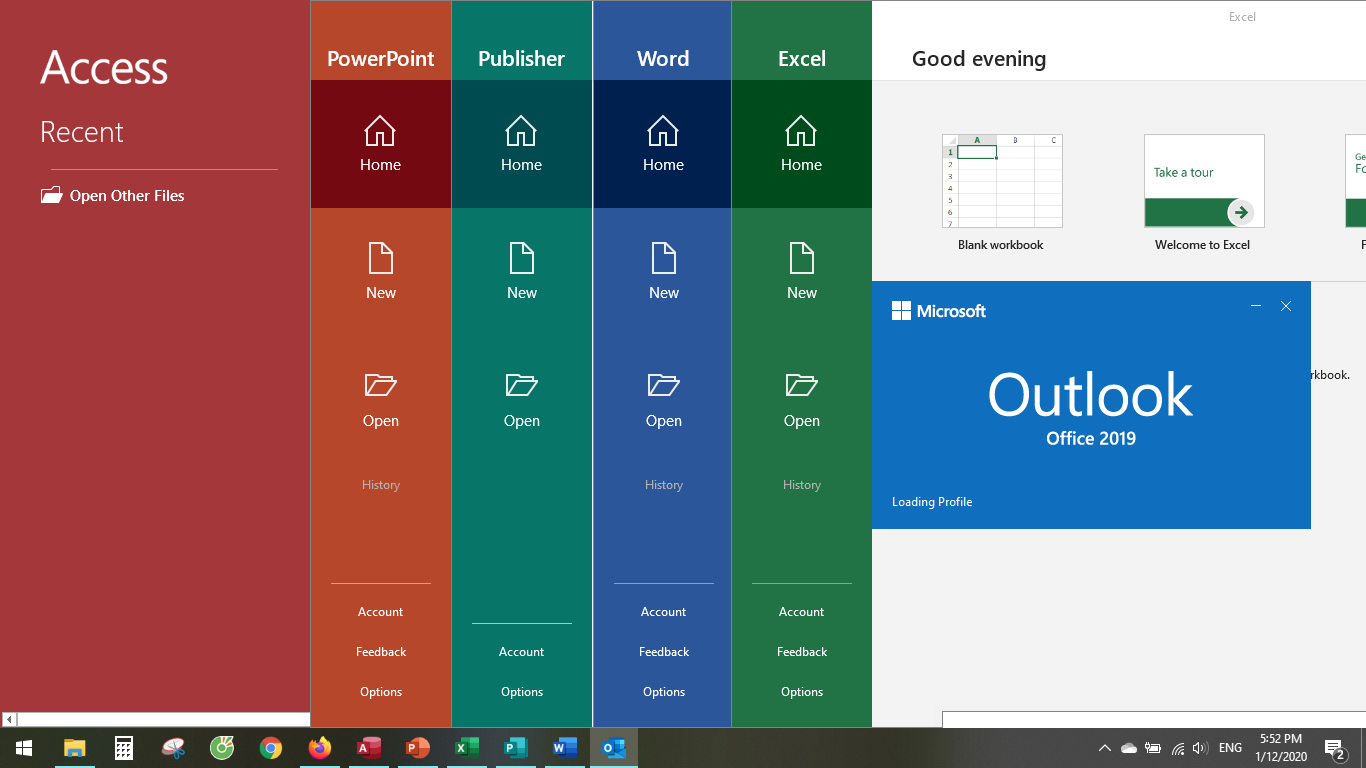This screenshot has height=768, width=1366.
Task: Open Account in the PowerPoint panel
Action: pyautogui.click(x=380, y=612)
